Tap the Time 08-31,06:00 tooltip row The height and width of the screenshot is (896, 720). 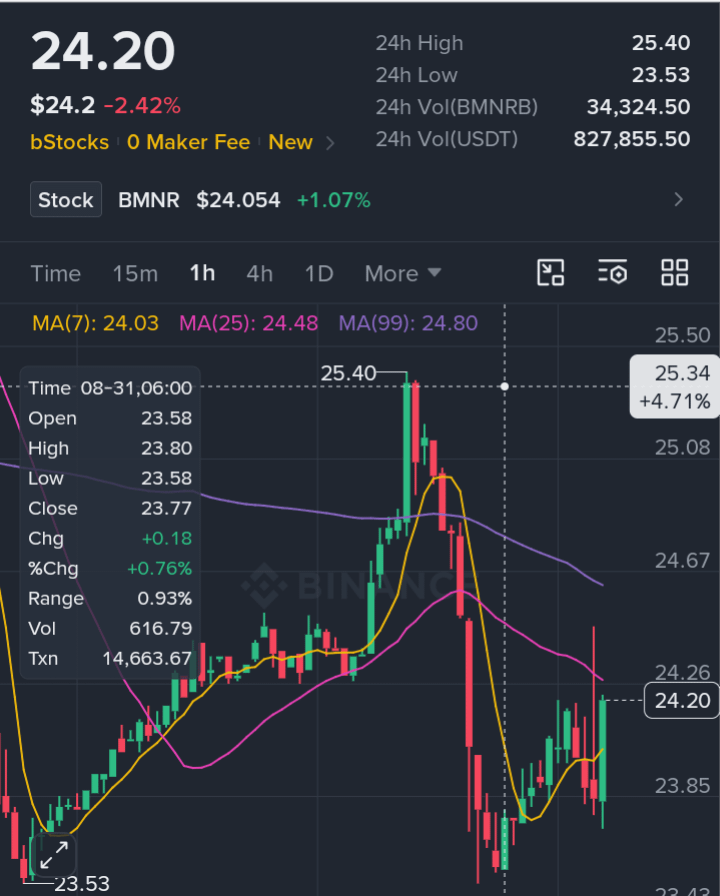point(110,388)
